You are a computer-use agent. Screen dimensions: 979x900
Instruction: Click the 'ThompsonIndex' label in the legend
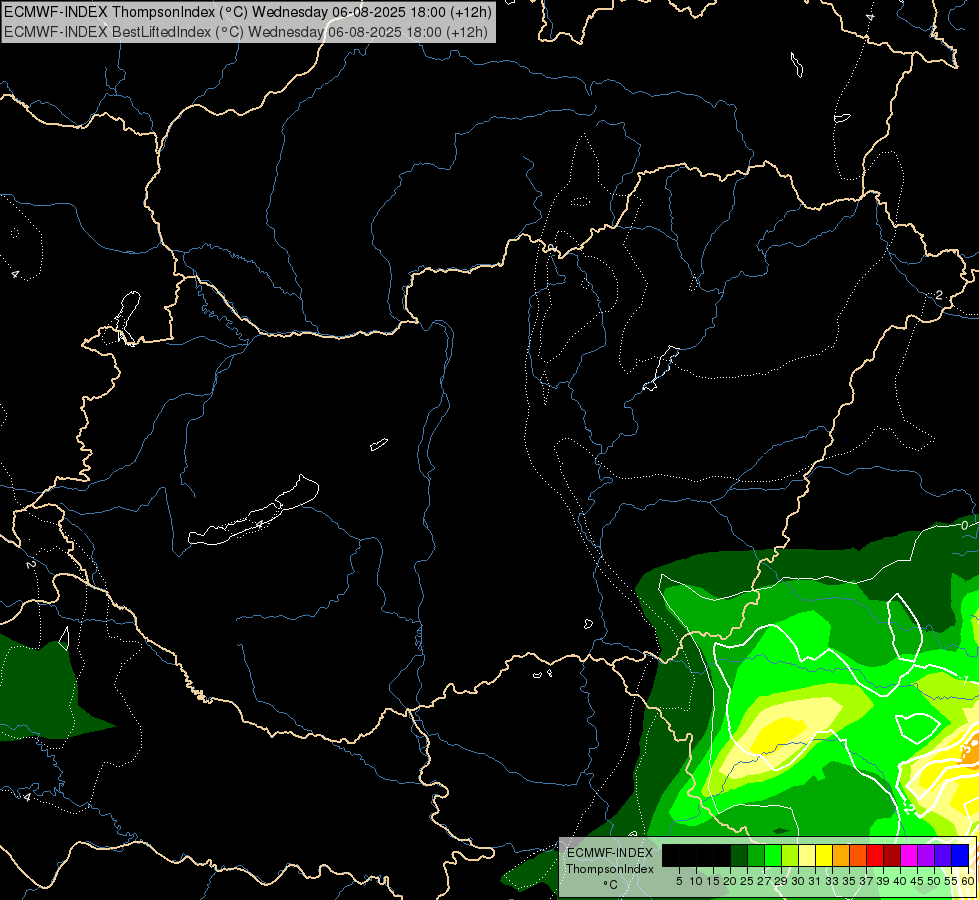coord(610,869)
